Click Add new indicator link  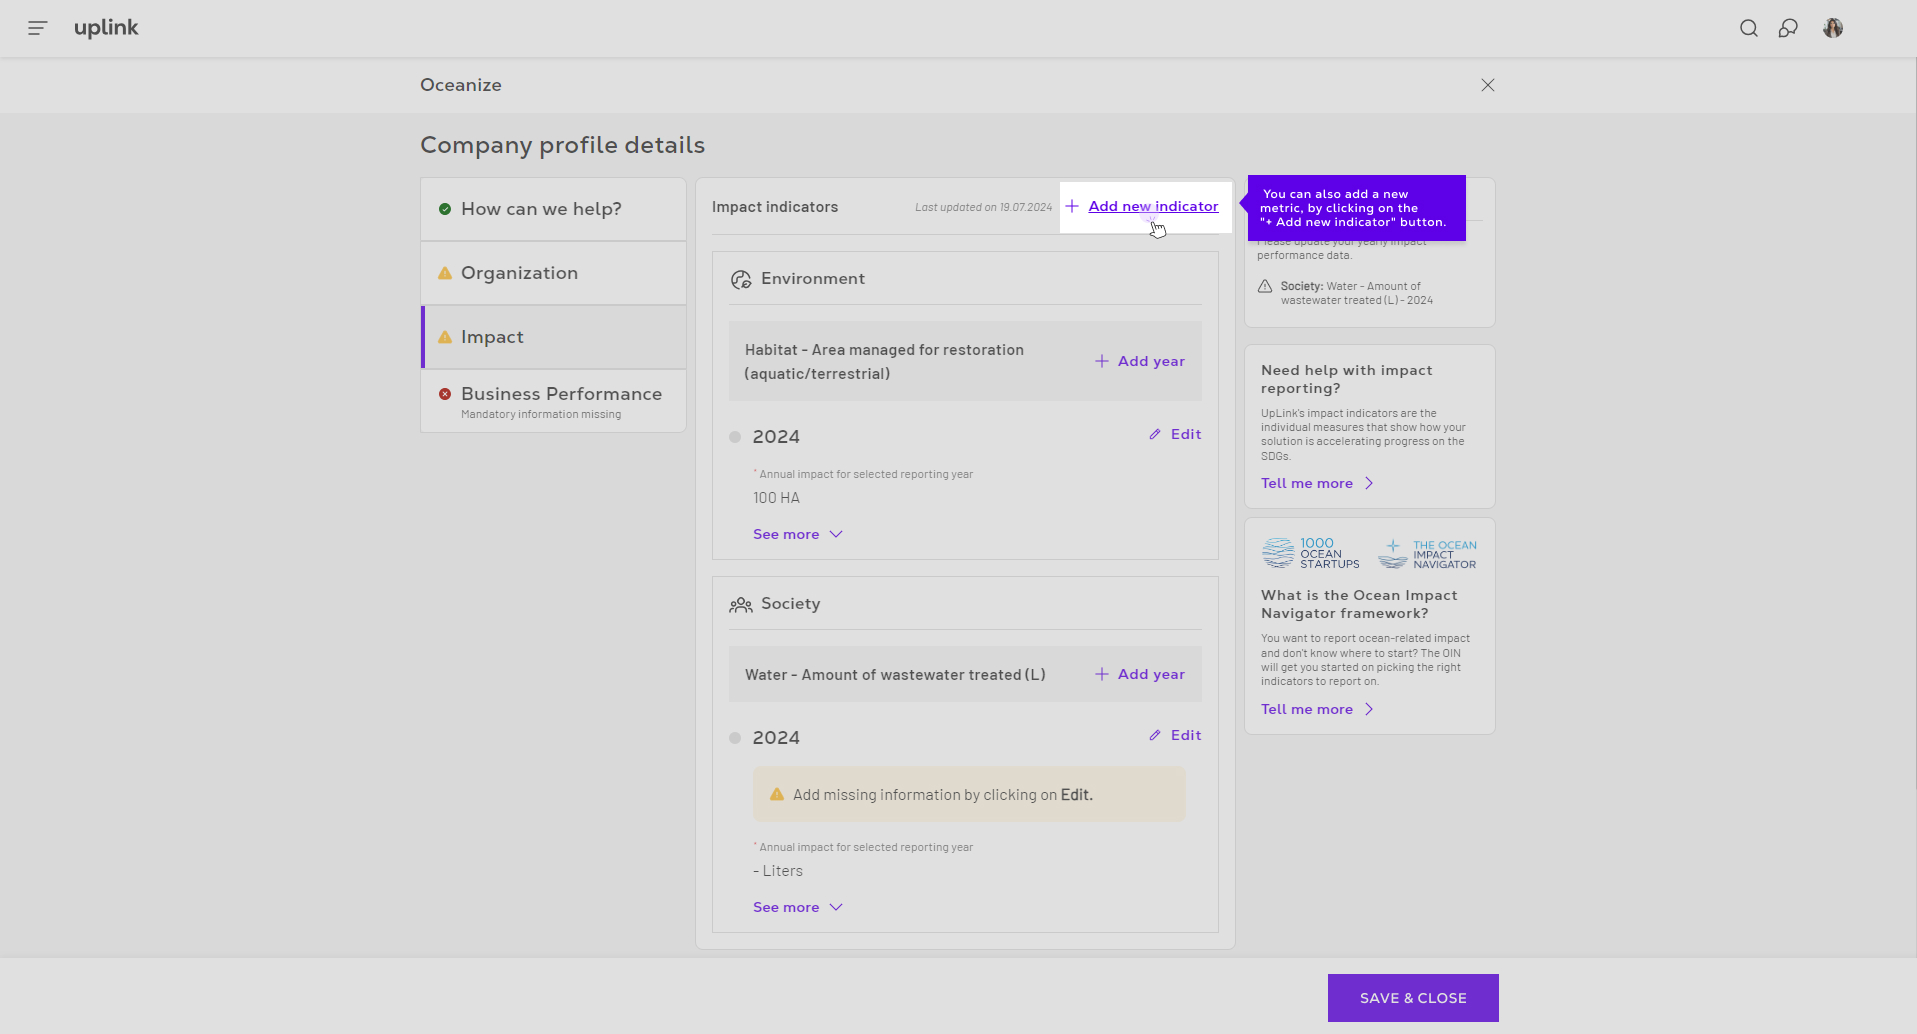[x=1152, y=207]
